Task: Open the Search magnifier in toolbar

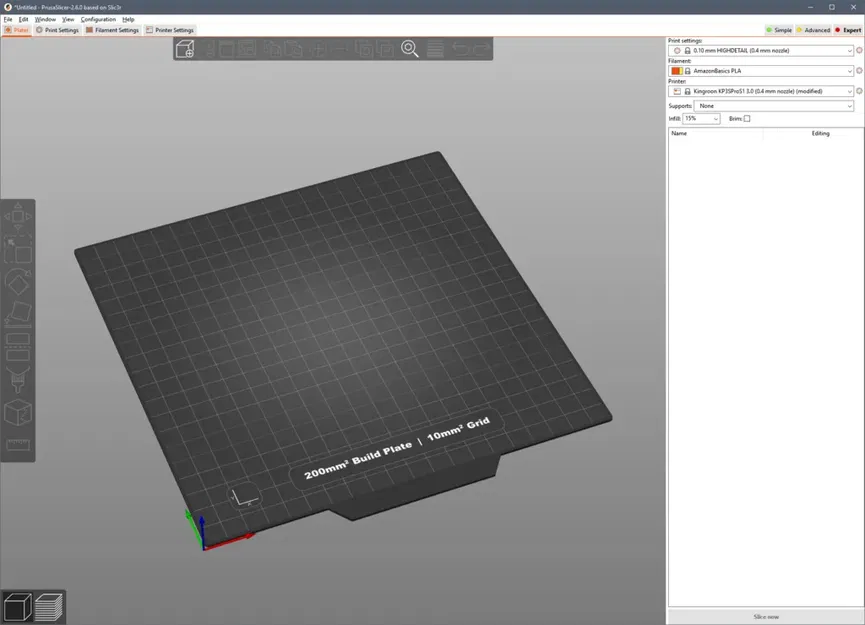Action: pyautogui.click(x=410, y=49)
